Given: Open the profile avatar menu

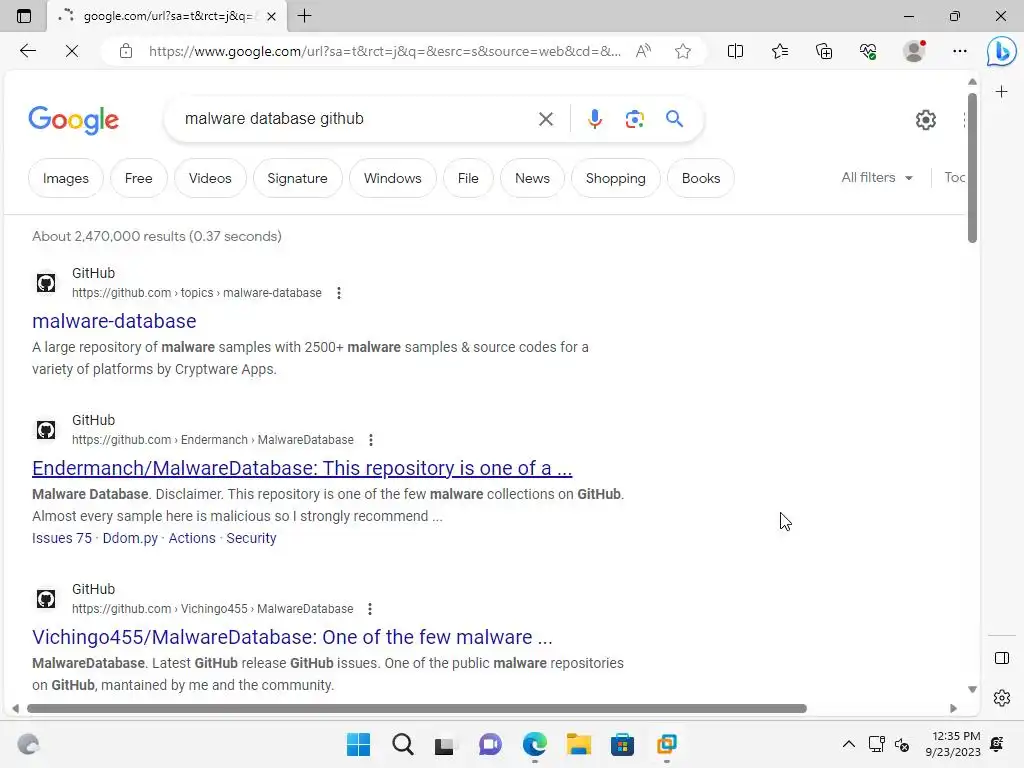Looking at the screenshot, I should (914, 51).
